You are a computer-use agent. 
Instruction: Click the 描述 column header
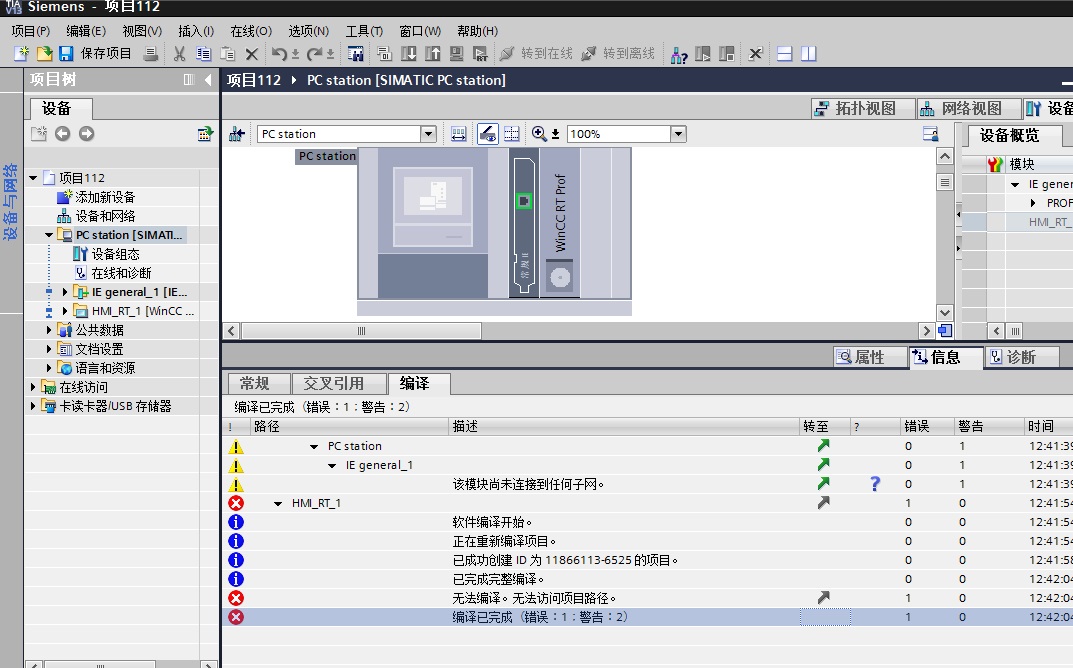[x=624, y=426]
